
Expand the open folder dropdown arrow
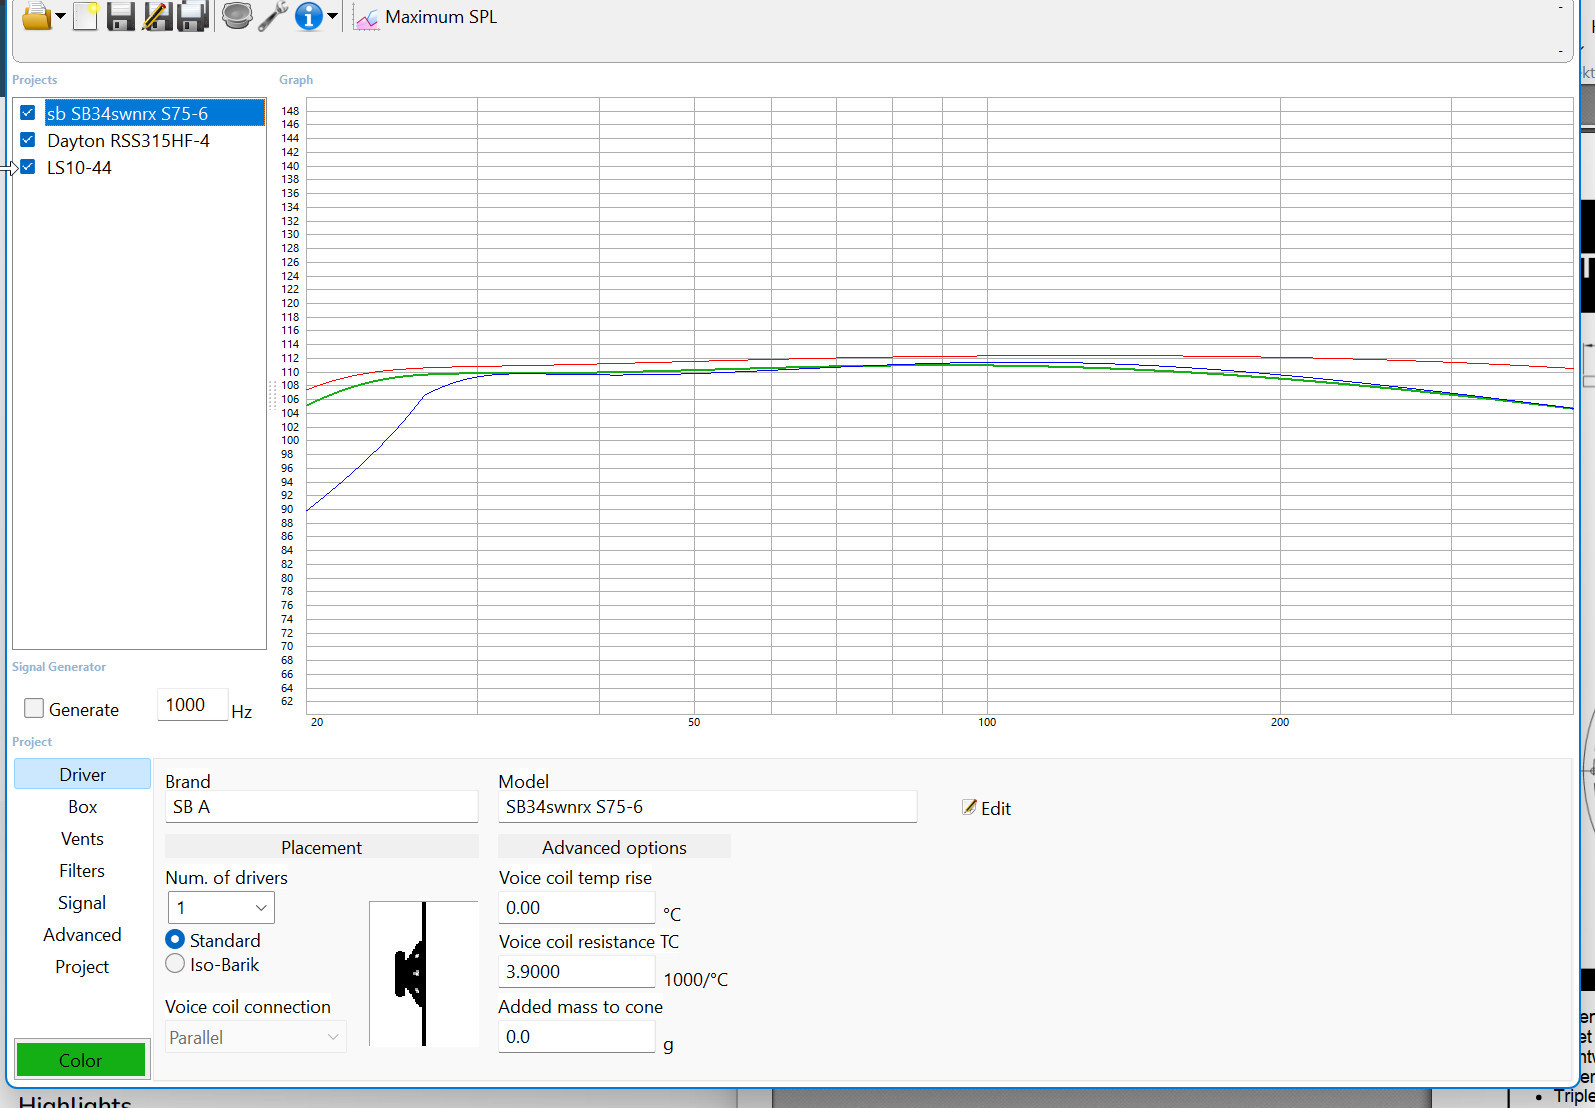[x=61, y=17]
